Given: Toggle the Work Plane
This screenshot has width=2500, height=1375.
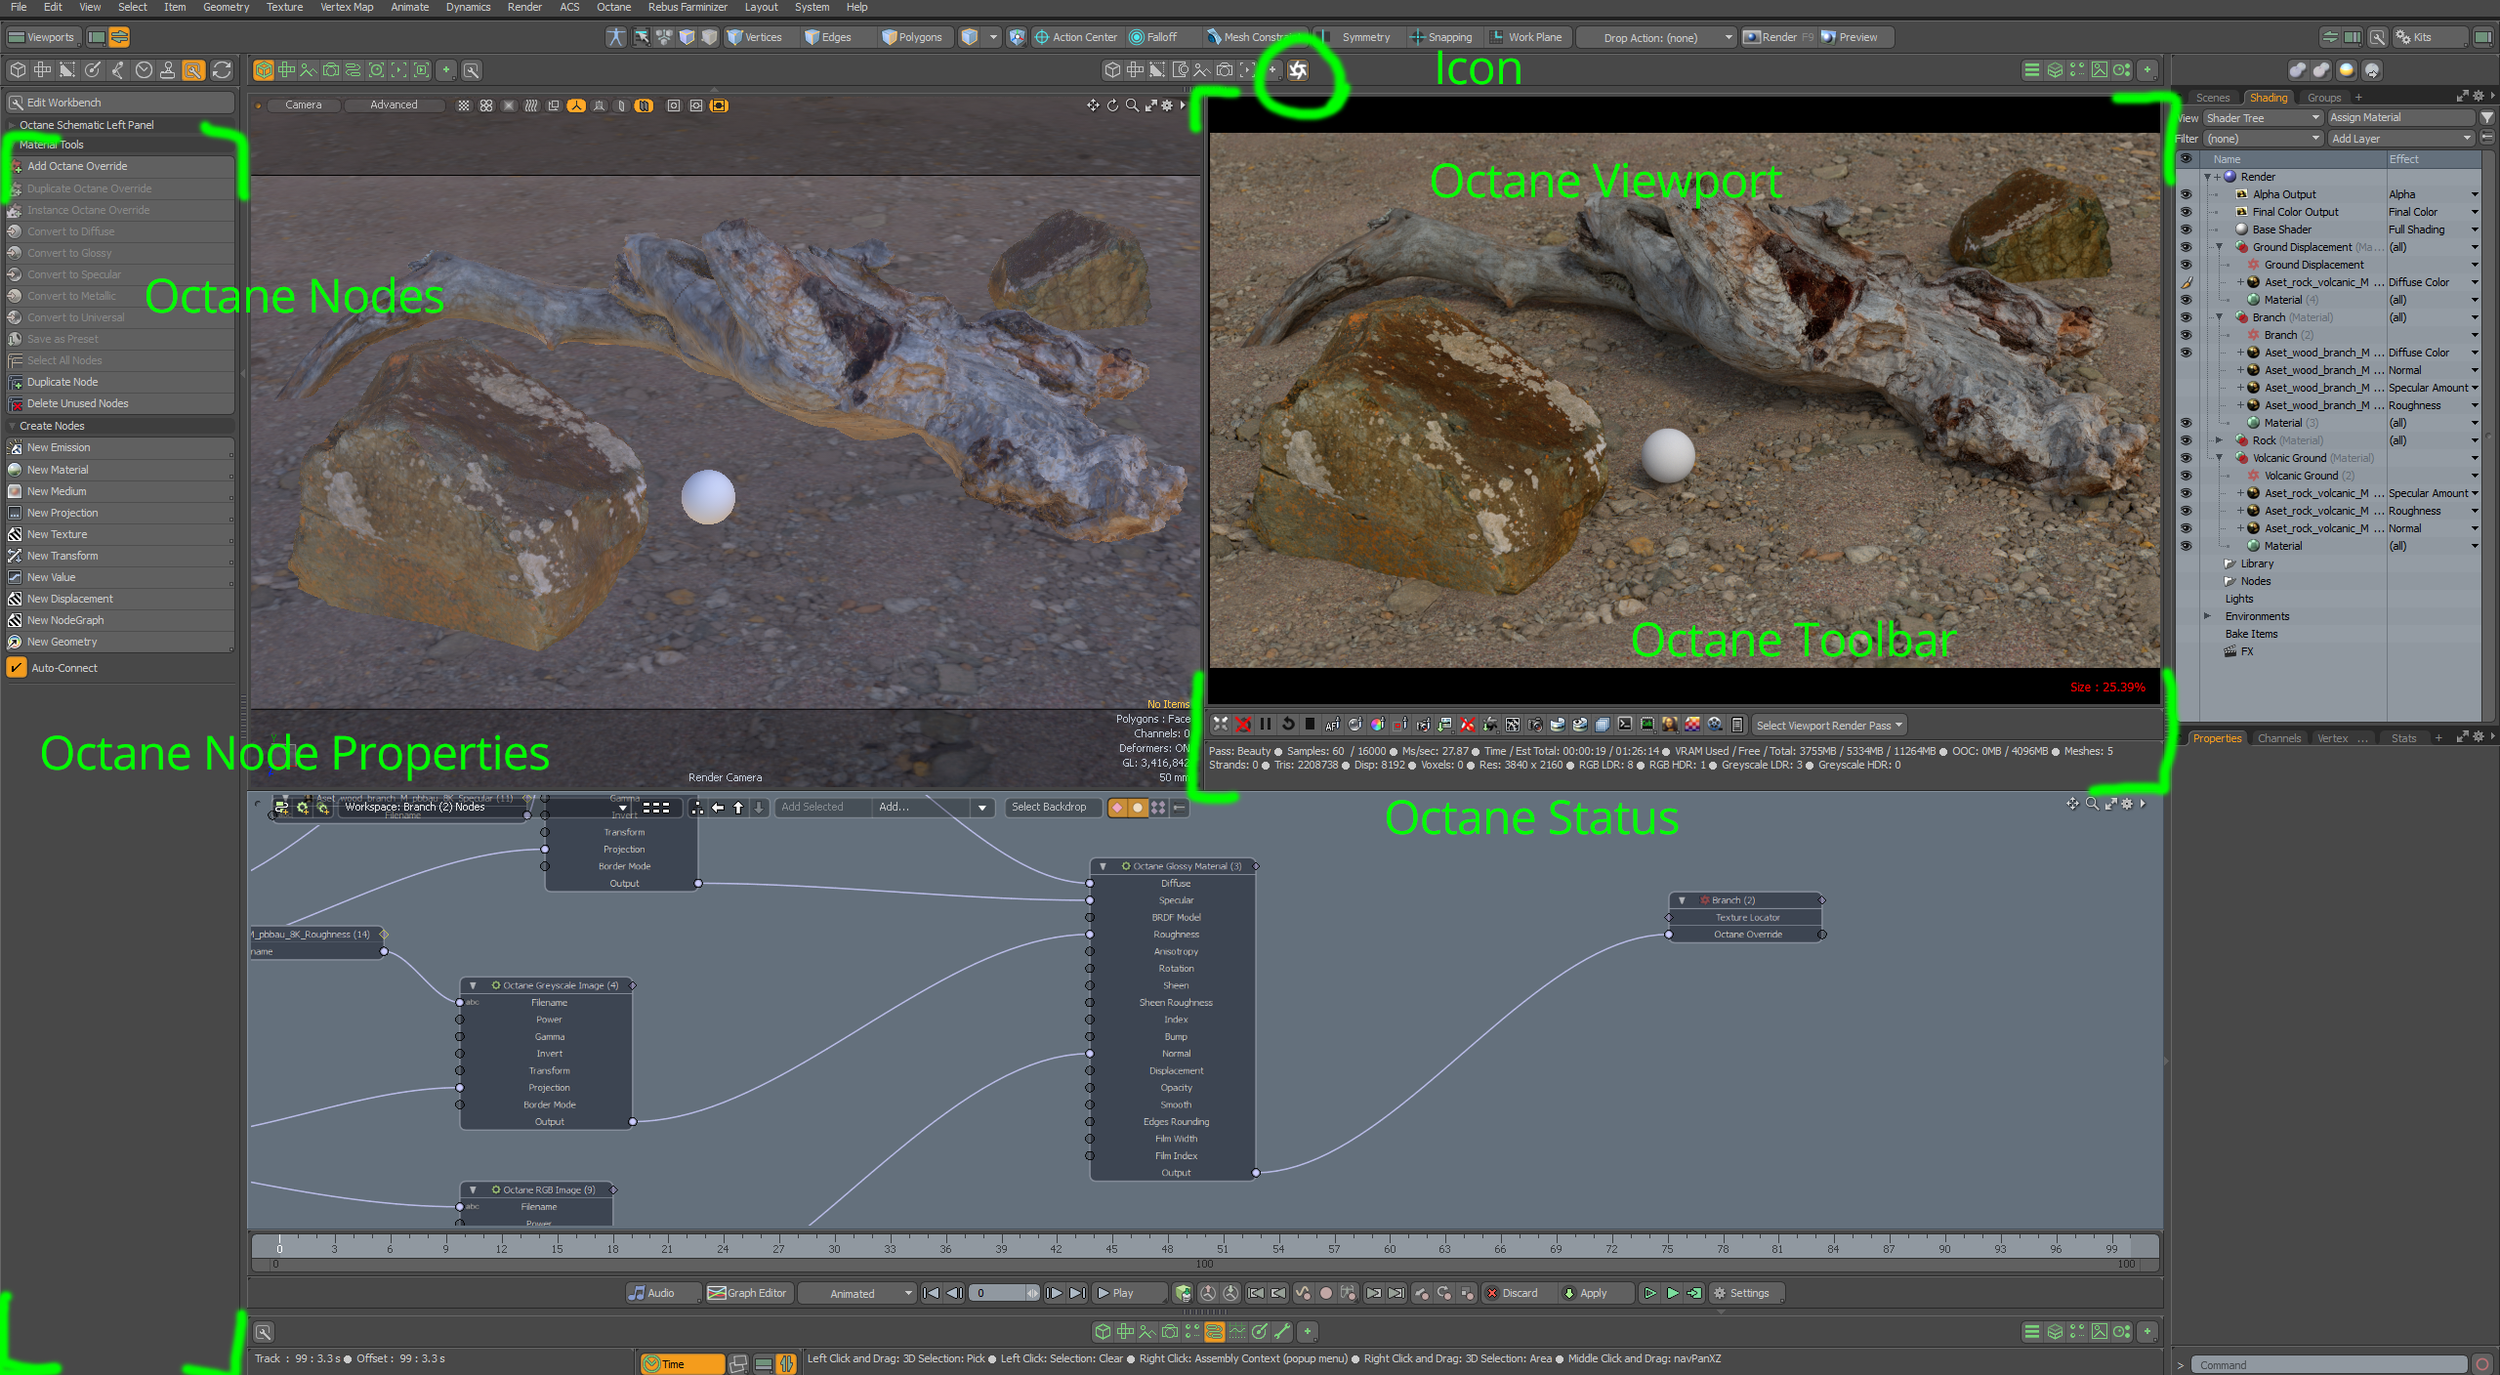Looking at the screenshot, I should tap(1526, 37).
